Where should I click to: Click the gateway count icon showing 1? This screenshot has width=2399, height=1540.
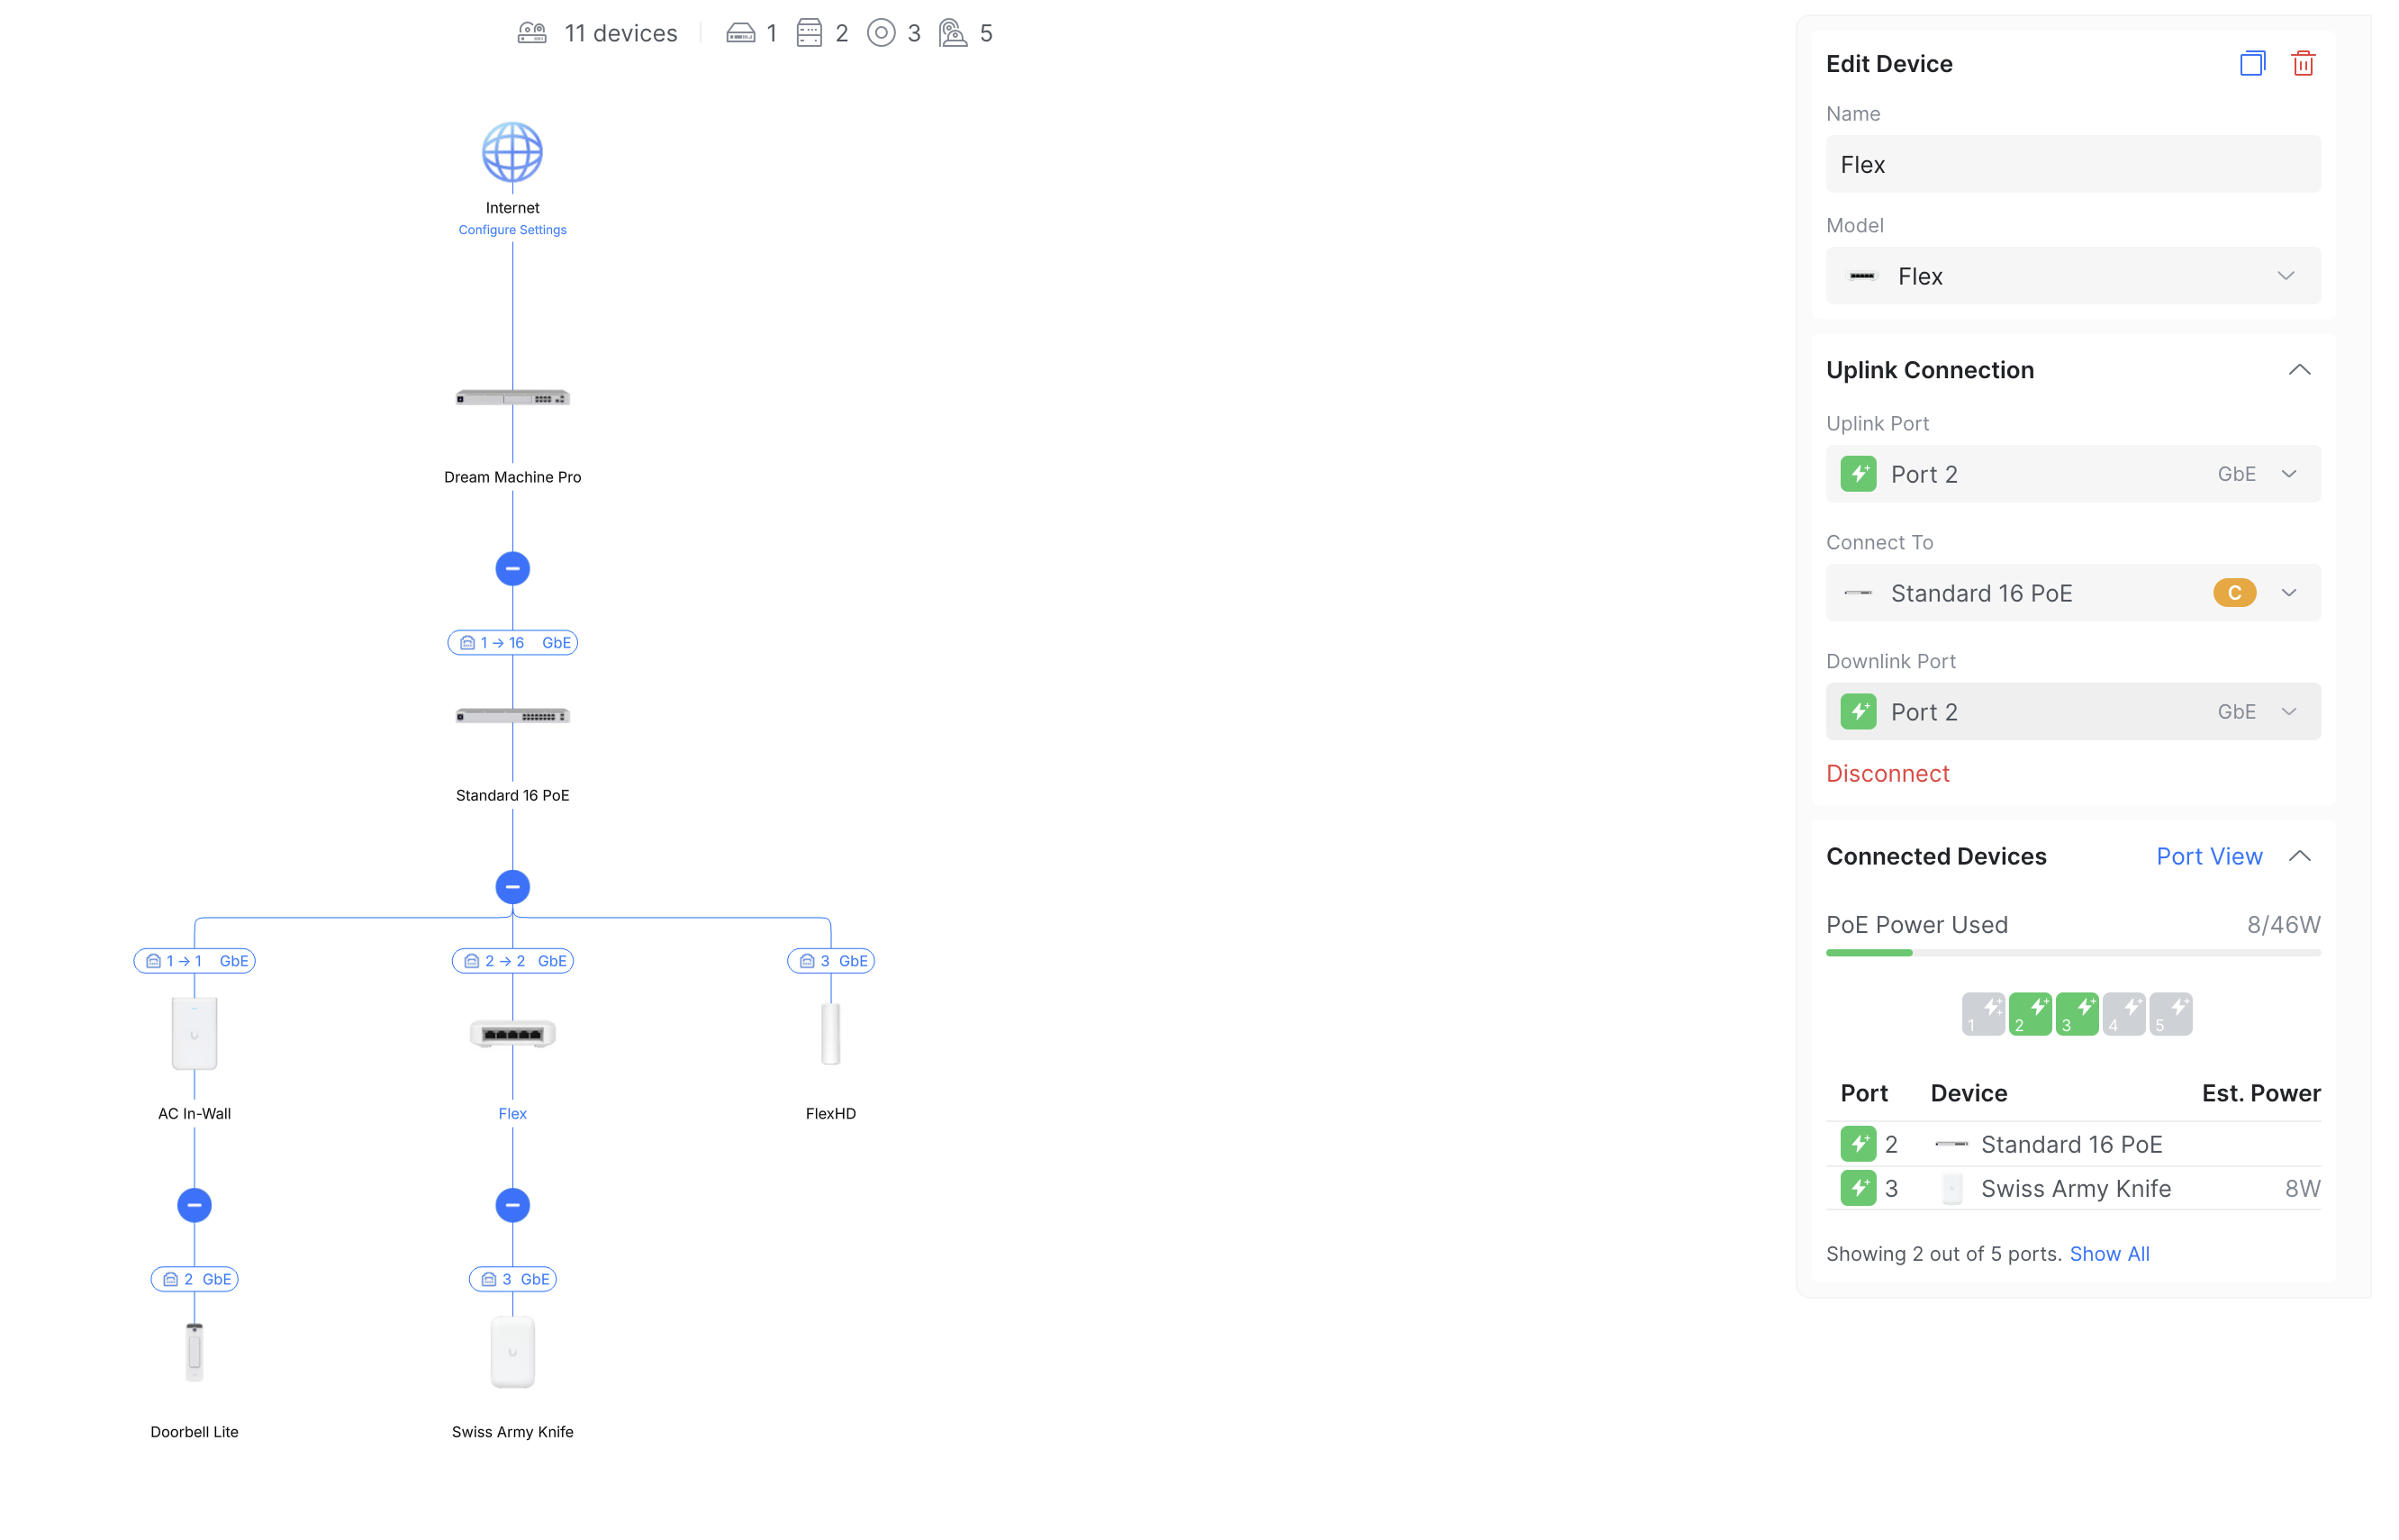[740, 33]
